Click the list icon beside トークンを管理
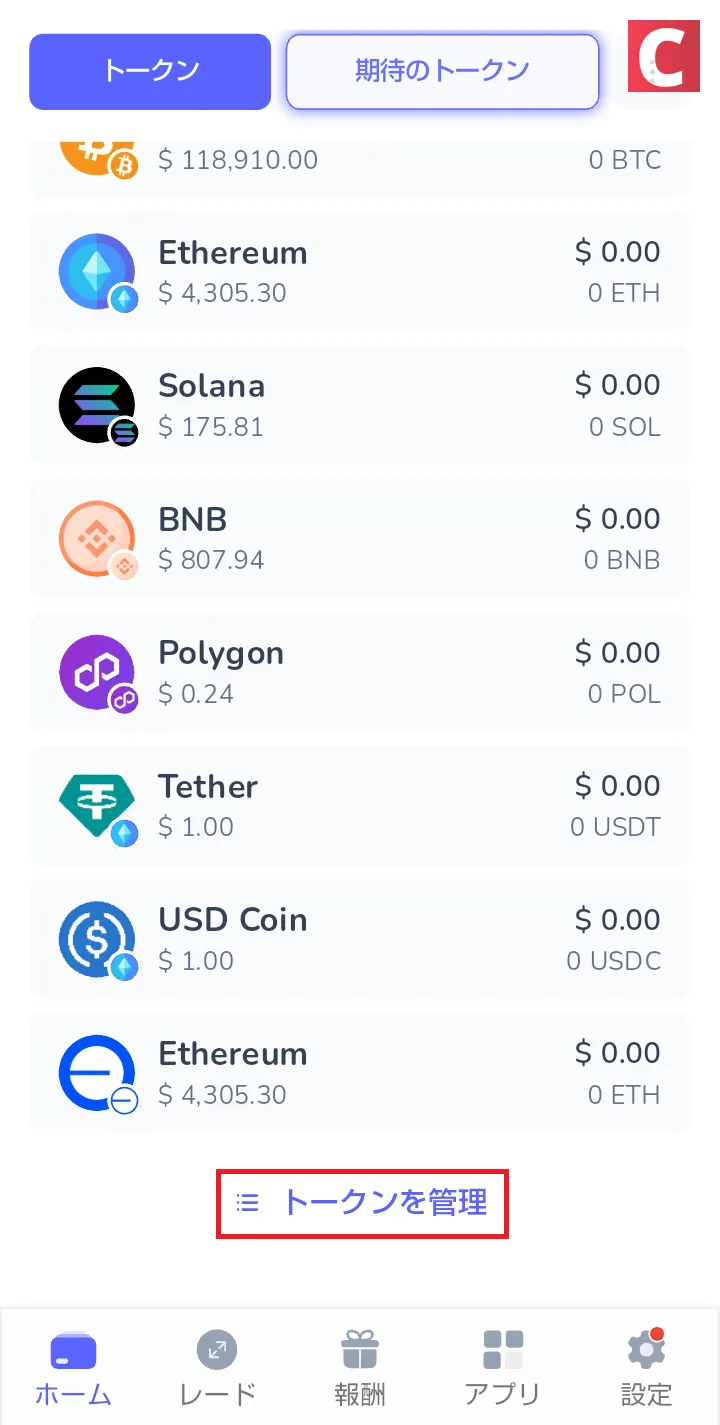This screenshot has width=720, height=1425. pos(247,1202)
